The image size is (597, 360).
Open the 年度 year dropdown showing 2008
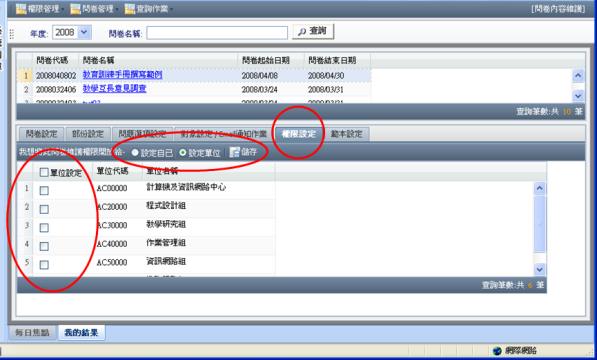click(x=85, y=32)
